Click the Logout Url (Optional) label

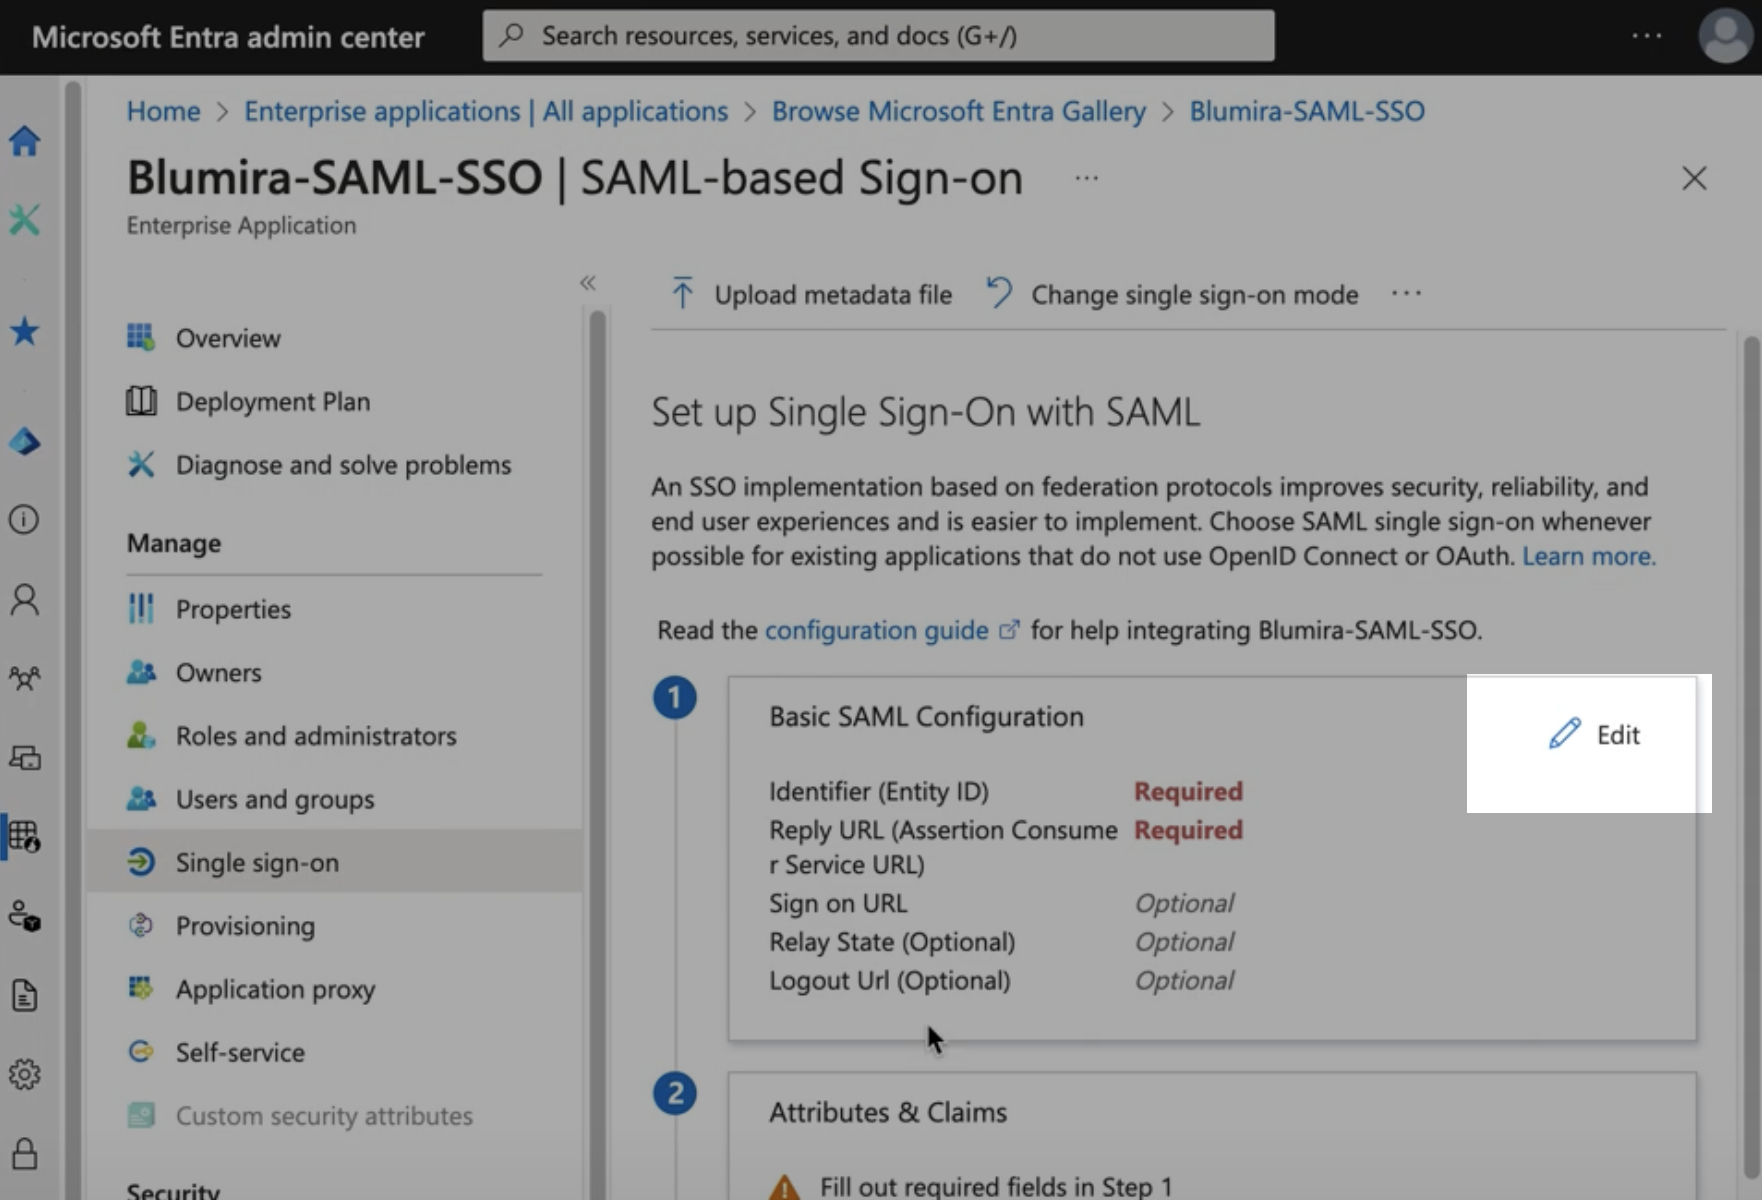(890, 980)
